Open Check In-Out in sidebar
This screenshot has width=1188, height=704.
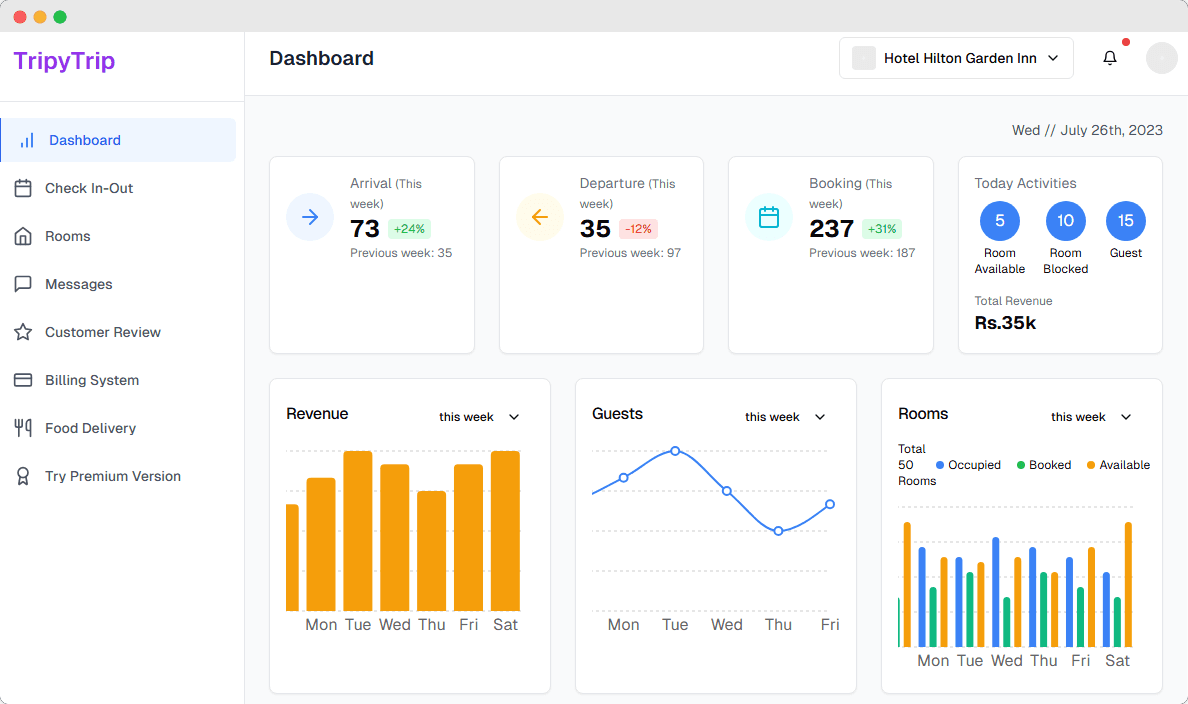(x=89, y=188)
